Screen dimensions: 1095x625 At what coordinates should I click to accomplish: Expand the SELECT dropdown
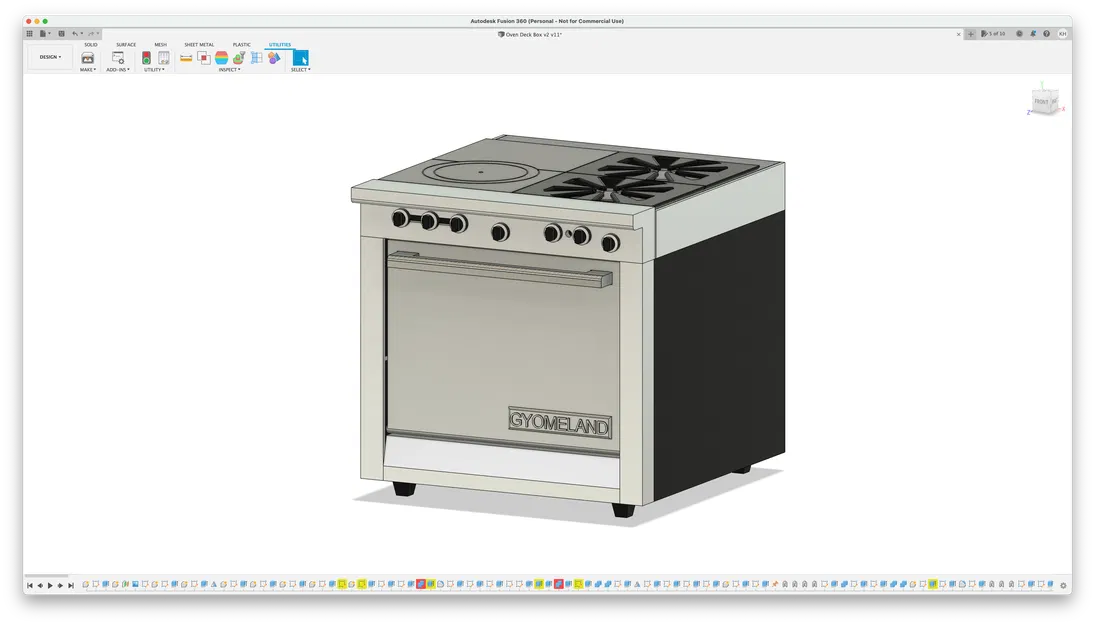pyautogui.click(x=301, y=70)
